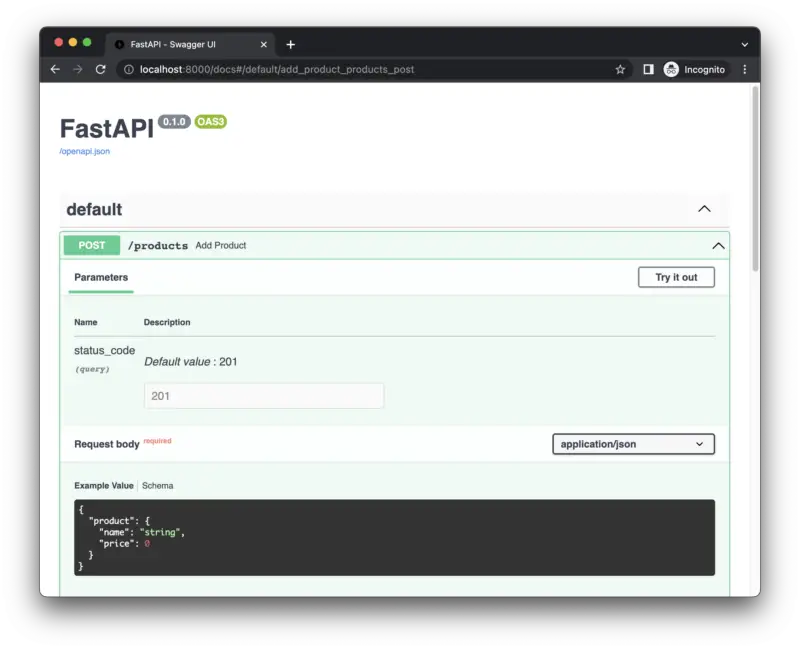Click the FastAPI title heading
800x649 pixels.
click(x=107, y=129)
